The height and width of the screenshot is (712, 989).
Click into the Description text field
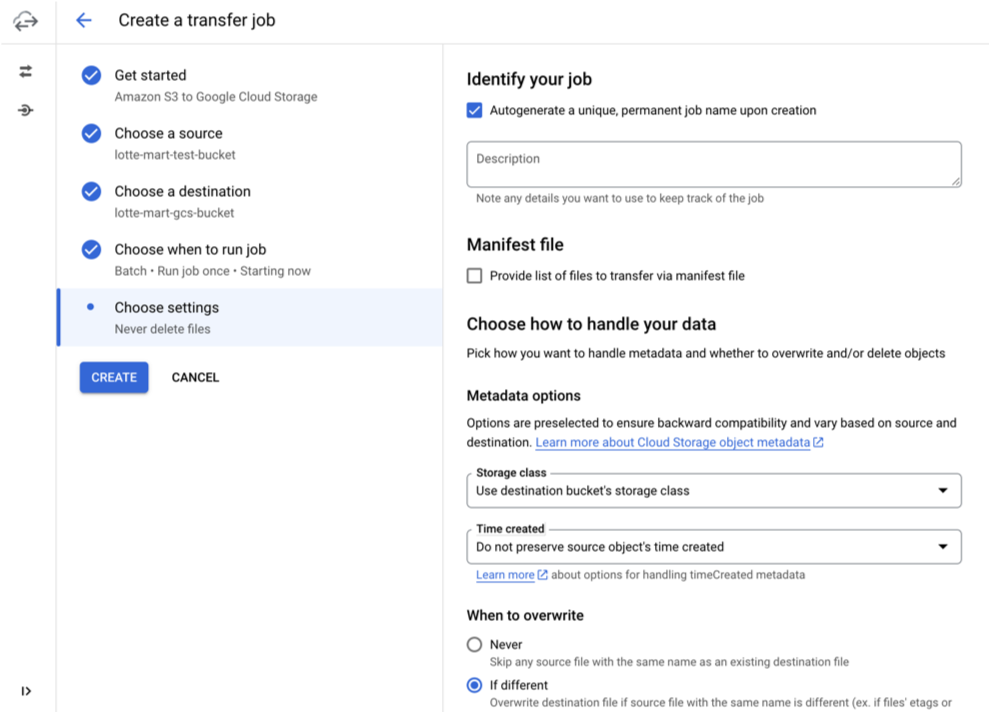[714, 164]
